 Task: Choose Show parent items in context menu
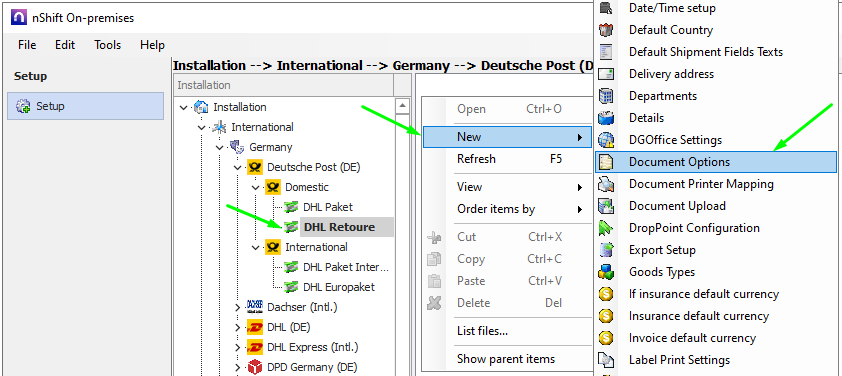(x=507, y=359)
